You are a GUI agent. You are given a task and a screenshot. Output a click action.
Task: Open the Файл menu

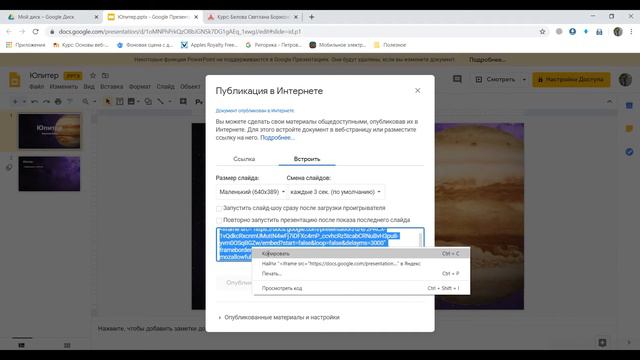pyautogui.click(x=36, y=87)
